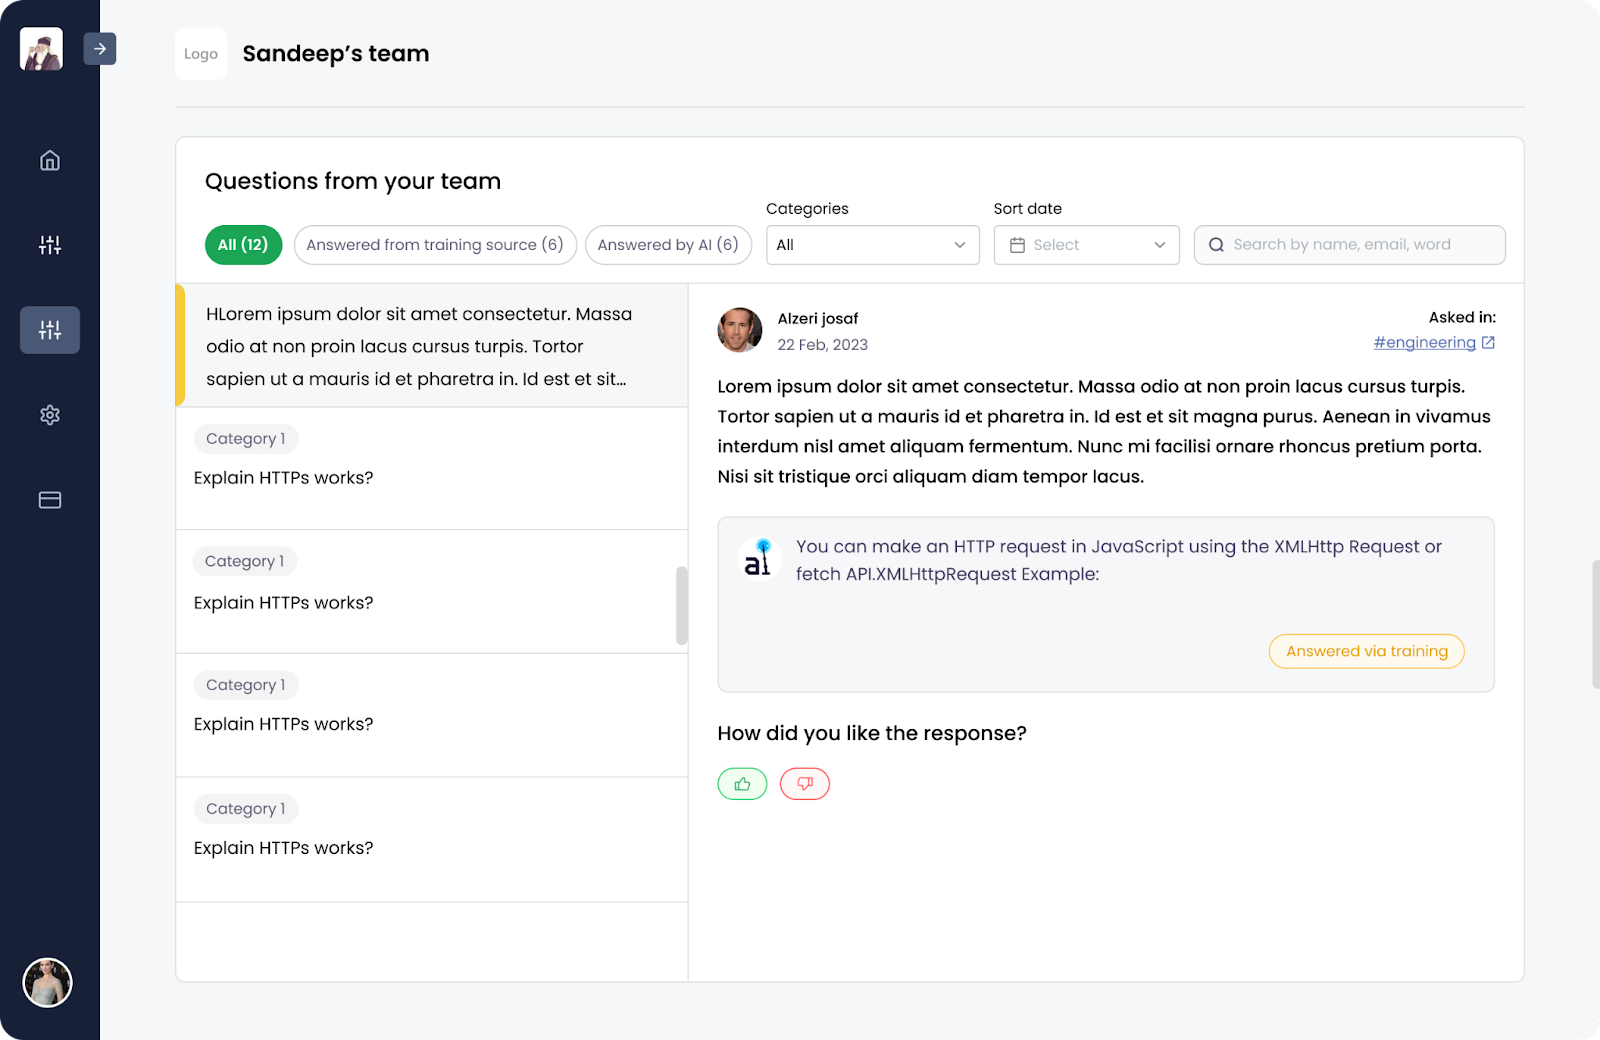This screenshot has width=1600, height=1040.
Task: Select the Answered from training source filter
Action: pyautogui.click(x=435, y=244)
